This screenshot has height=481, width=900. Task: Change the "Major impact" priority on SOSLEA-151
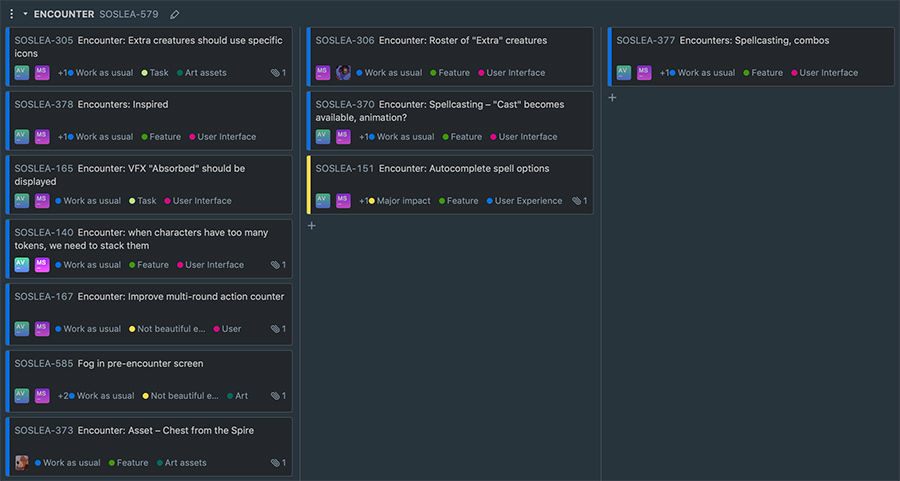click(400, 201)
